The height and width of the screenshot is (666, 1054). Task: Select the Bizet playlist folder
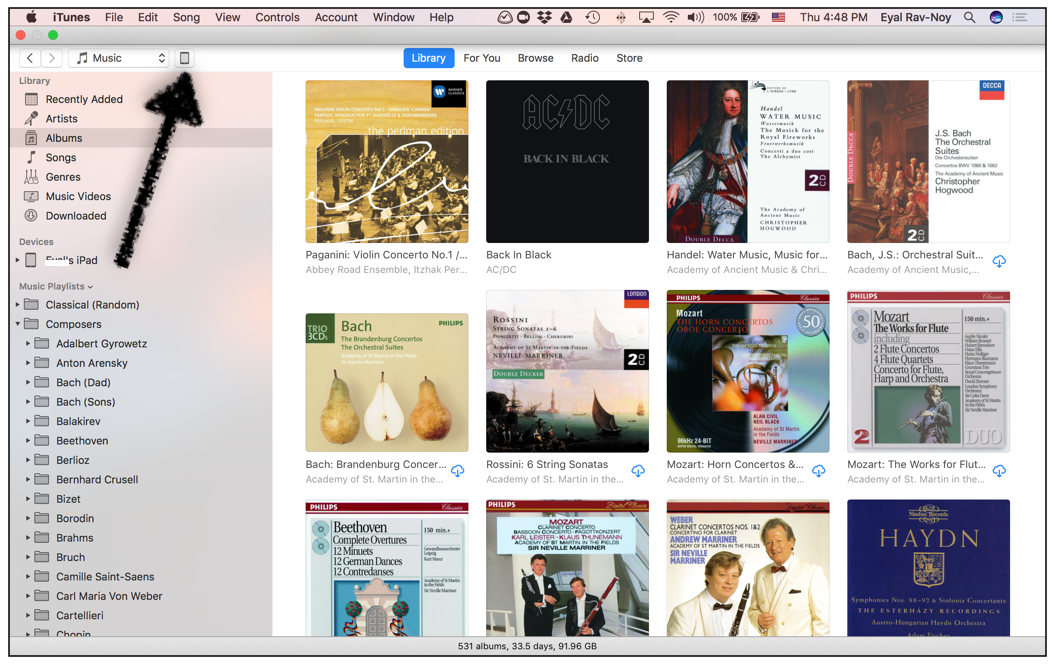coord(68,499)
